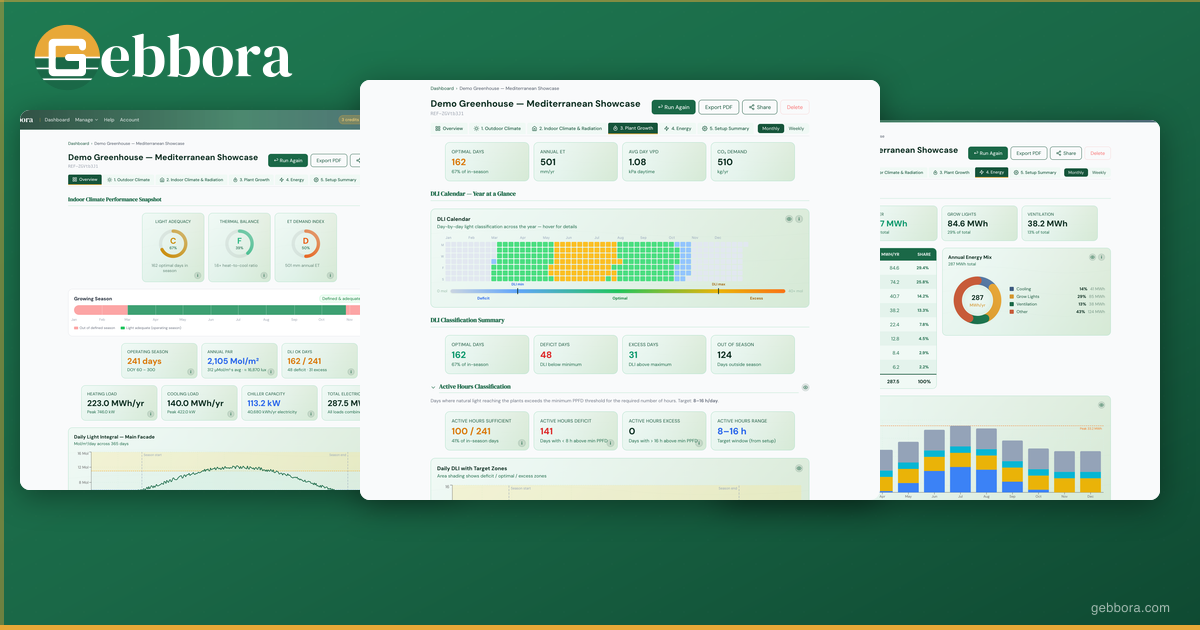This screenshot has width=1200, height=630.
Task: Click Run Again in the right Energy window
Action: coord(987,153)
